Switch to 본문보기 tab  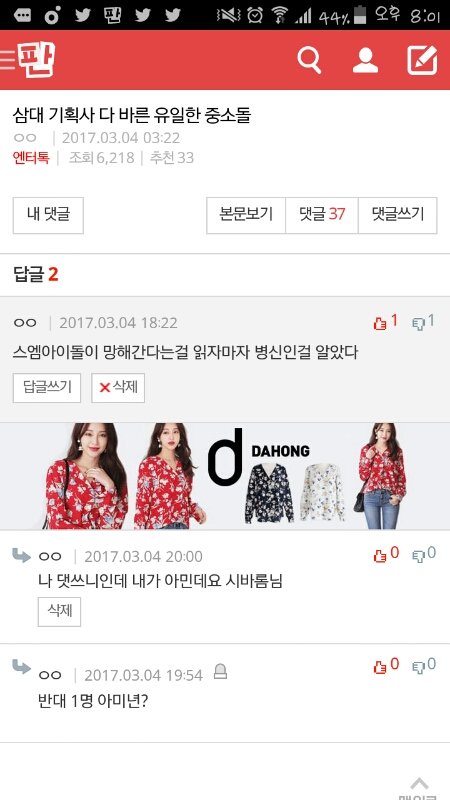click(x=246, y=215)
